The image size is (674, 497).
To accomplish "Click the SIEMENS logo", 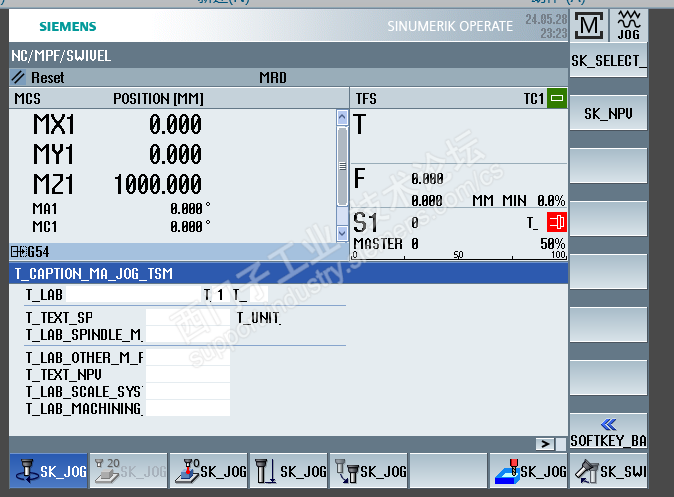I will coord(68,26).
